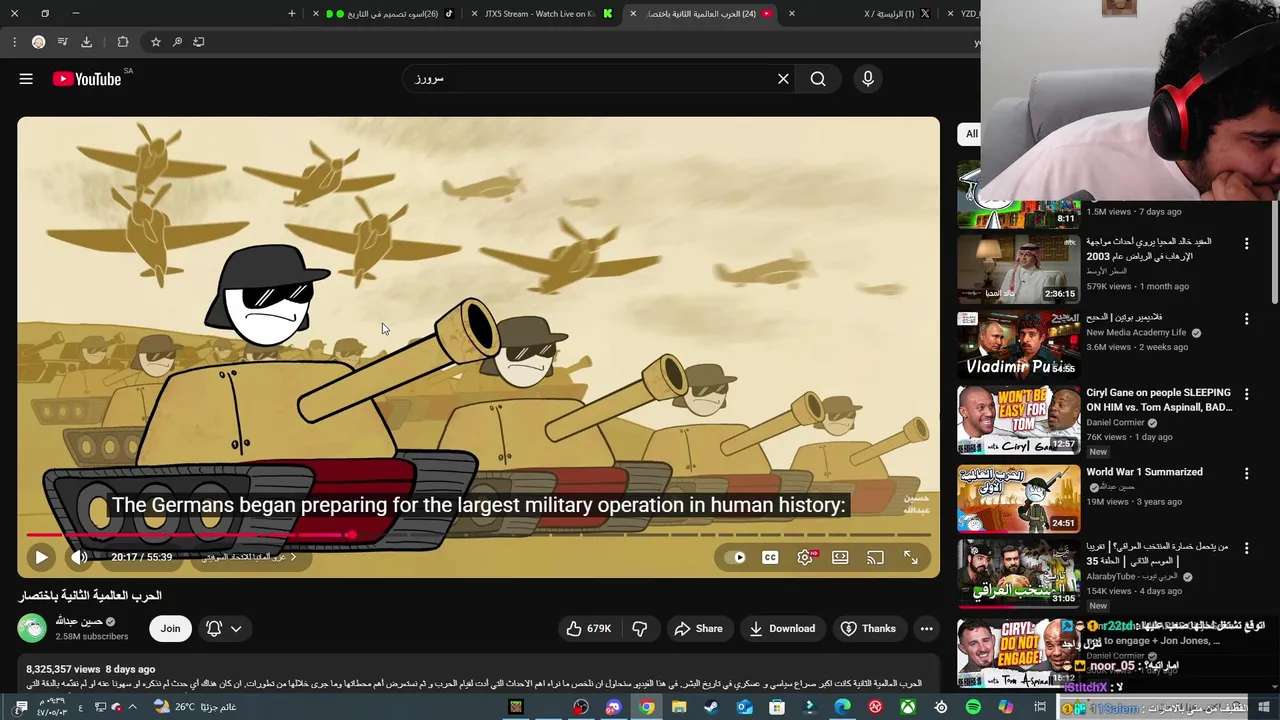The height and width of the screenshot is (720, 1280).
Task: Mute the video volume speaker icon
Action: tap(79, 557)
